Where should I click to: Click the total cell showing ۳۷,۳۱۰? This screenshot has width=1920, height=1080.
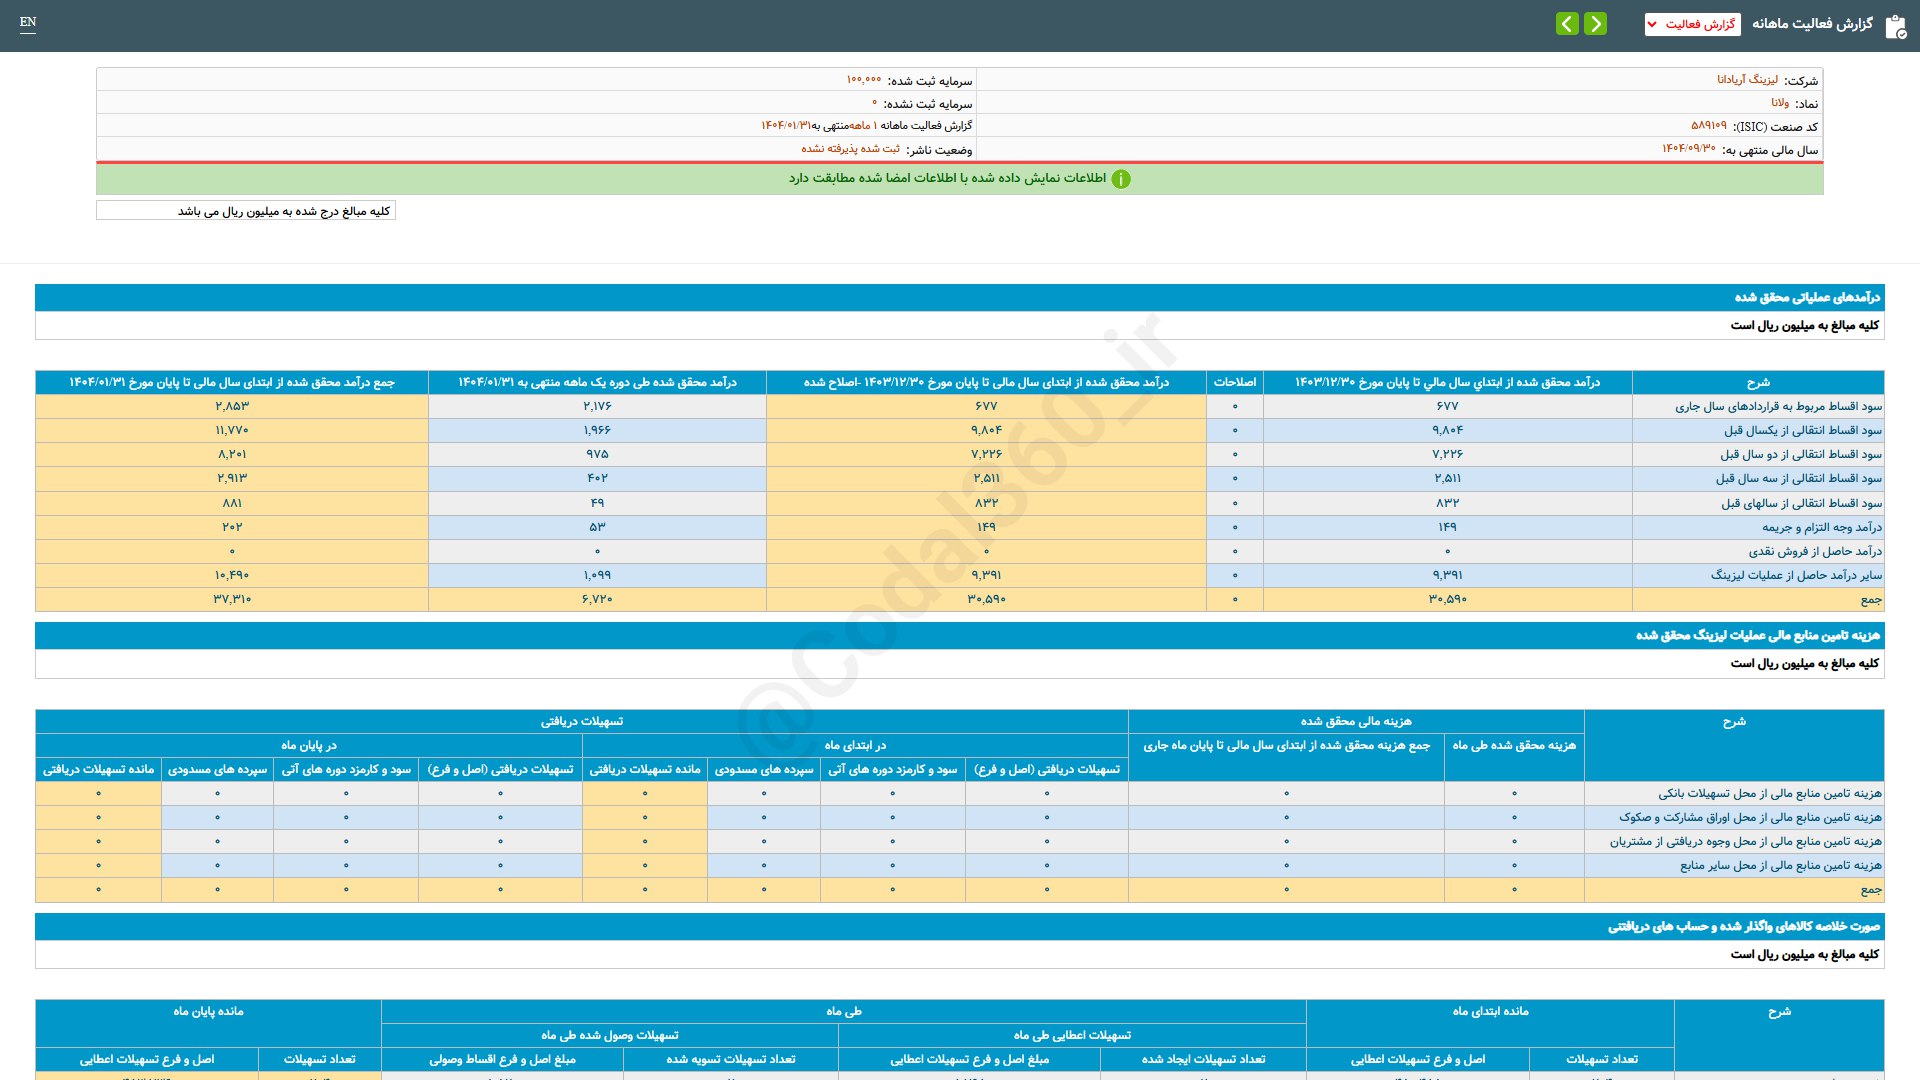coord(232,599)
